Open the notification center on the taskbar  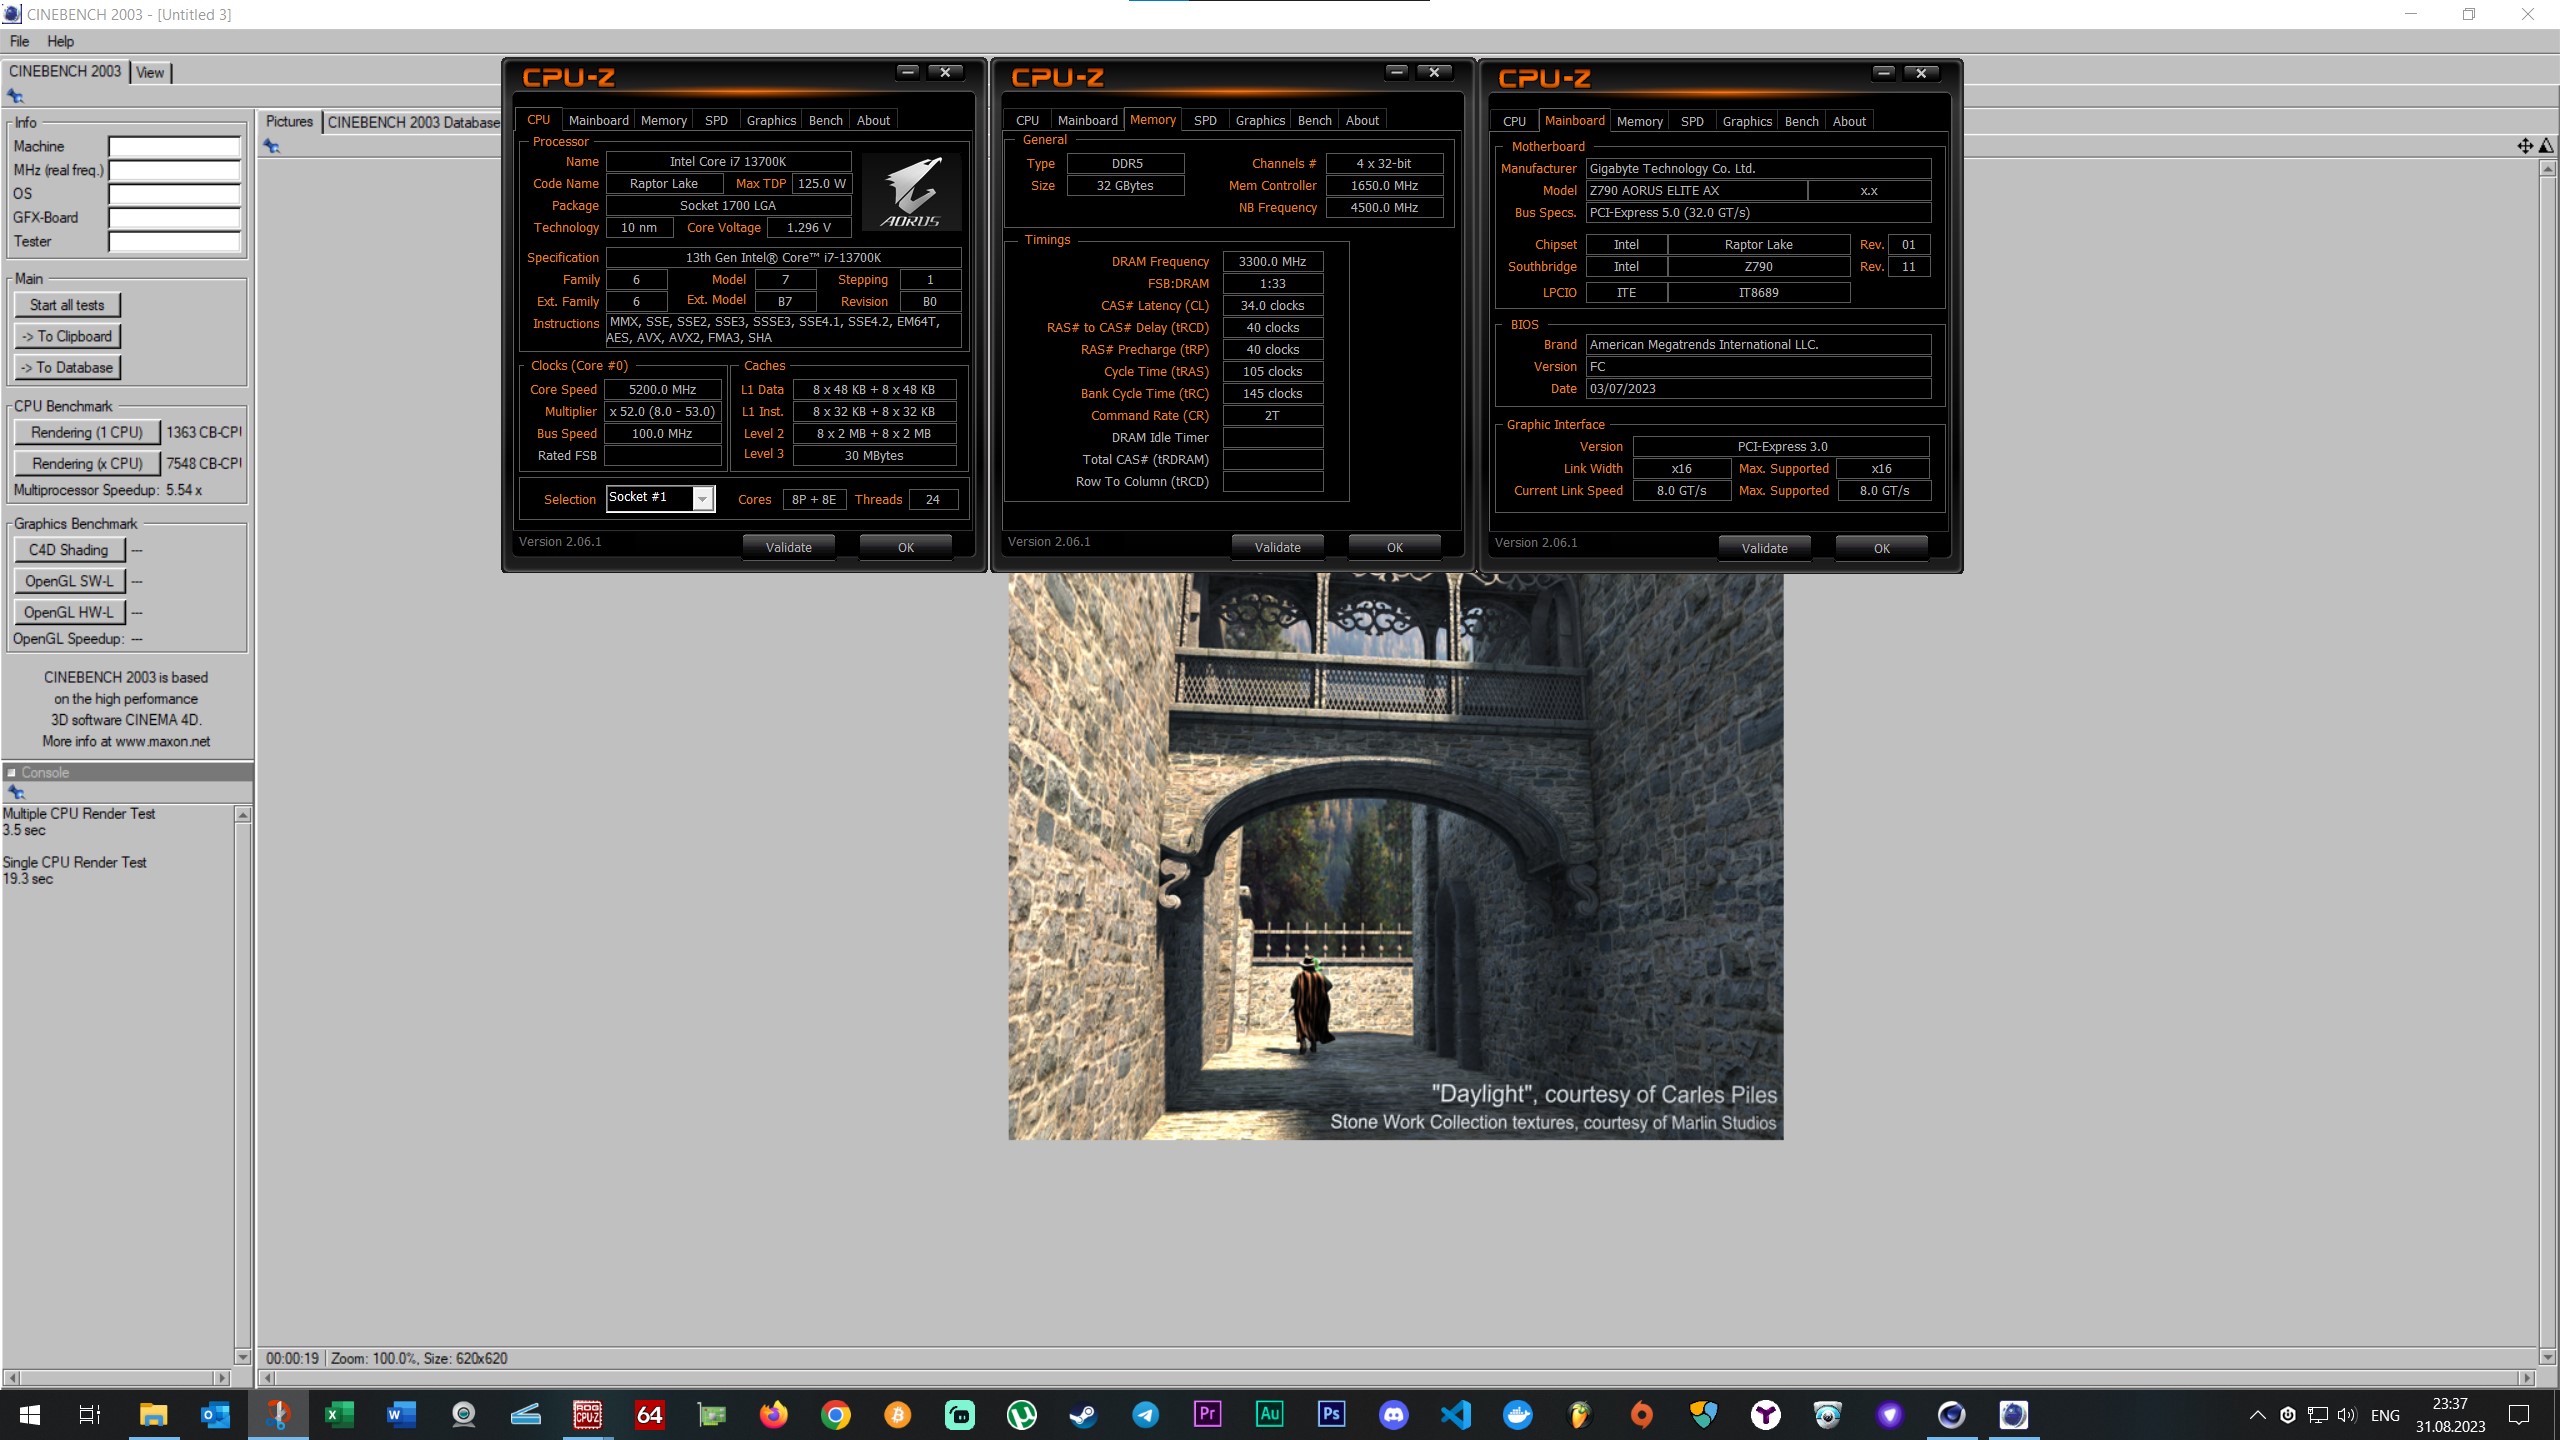(x=2519, y=1415)
